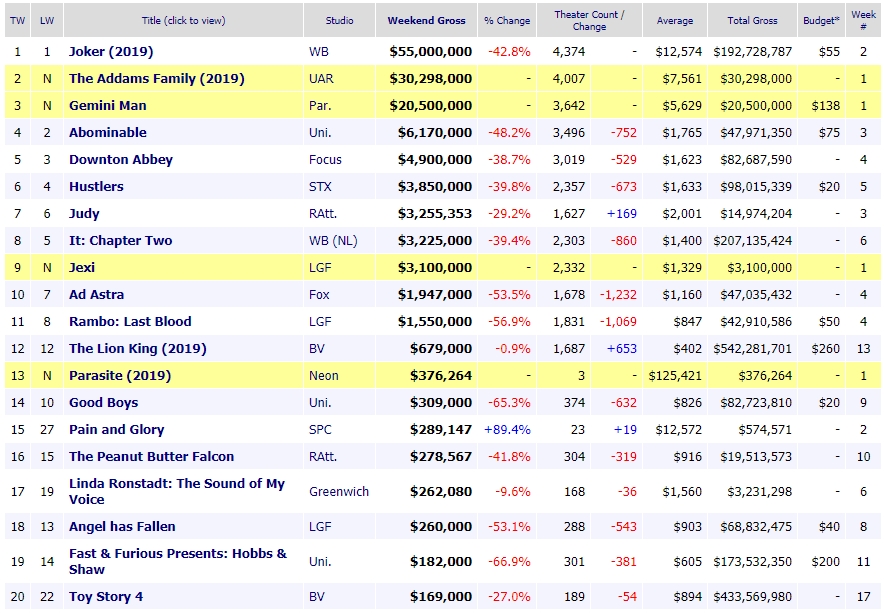Open The Peanut Butter Falcon link
This screenshot has width=884, height=613.
(x=152, y=457)
